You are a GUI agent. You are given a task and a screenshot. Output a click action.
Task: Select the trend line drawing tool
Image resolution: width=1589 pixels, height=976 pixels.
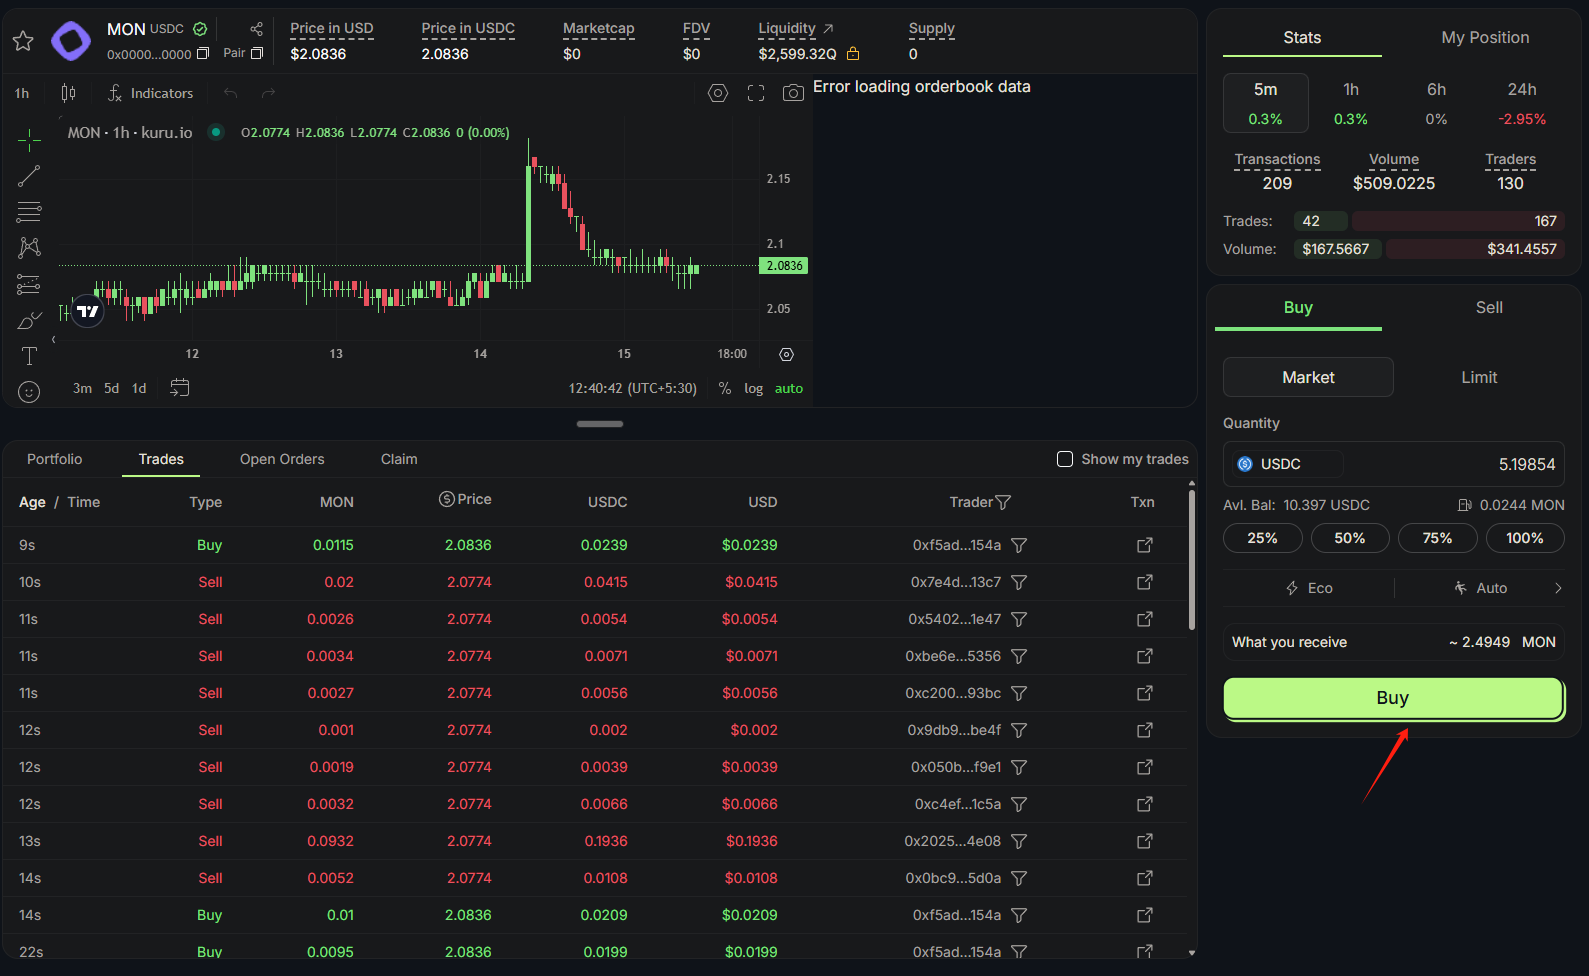pyautogui.click(x=29, y=176)
